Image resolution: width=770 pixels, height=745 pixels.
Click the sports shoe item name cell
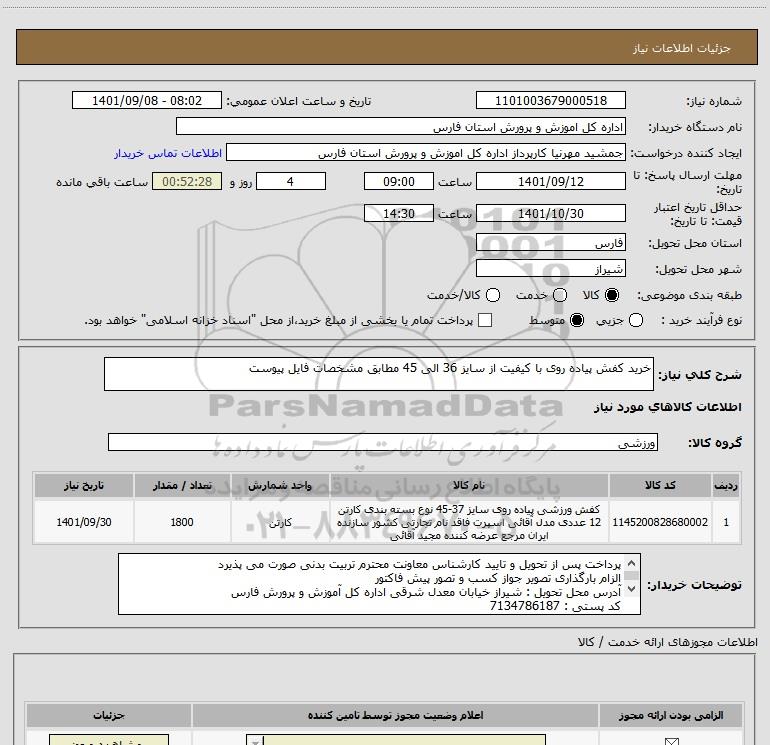[468, 522]
